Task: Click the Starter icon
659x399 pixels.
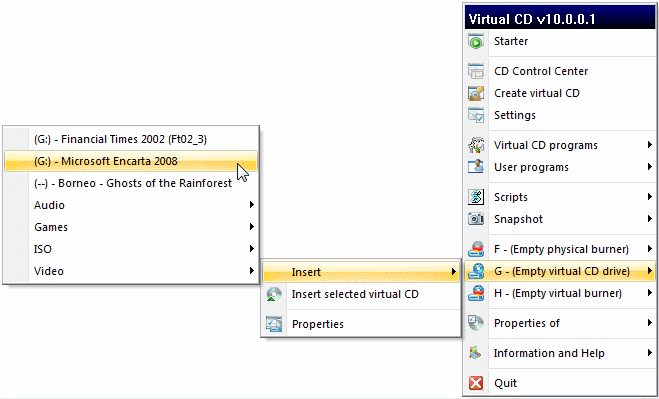Action: [476, 41]
